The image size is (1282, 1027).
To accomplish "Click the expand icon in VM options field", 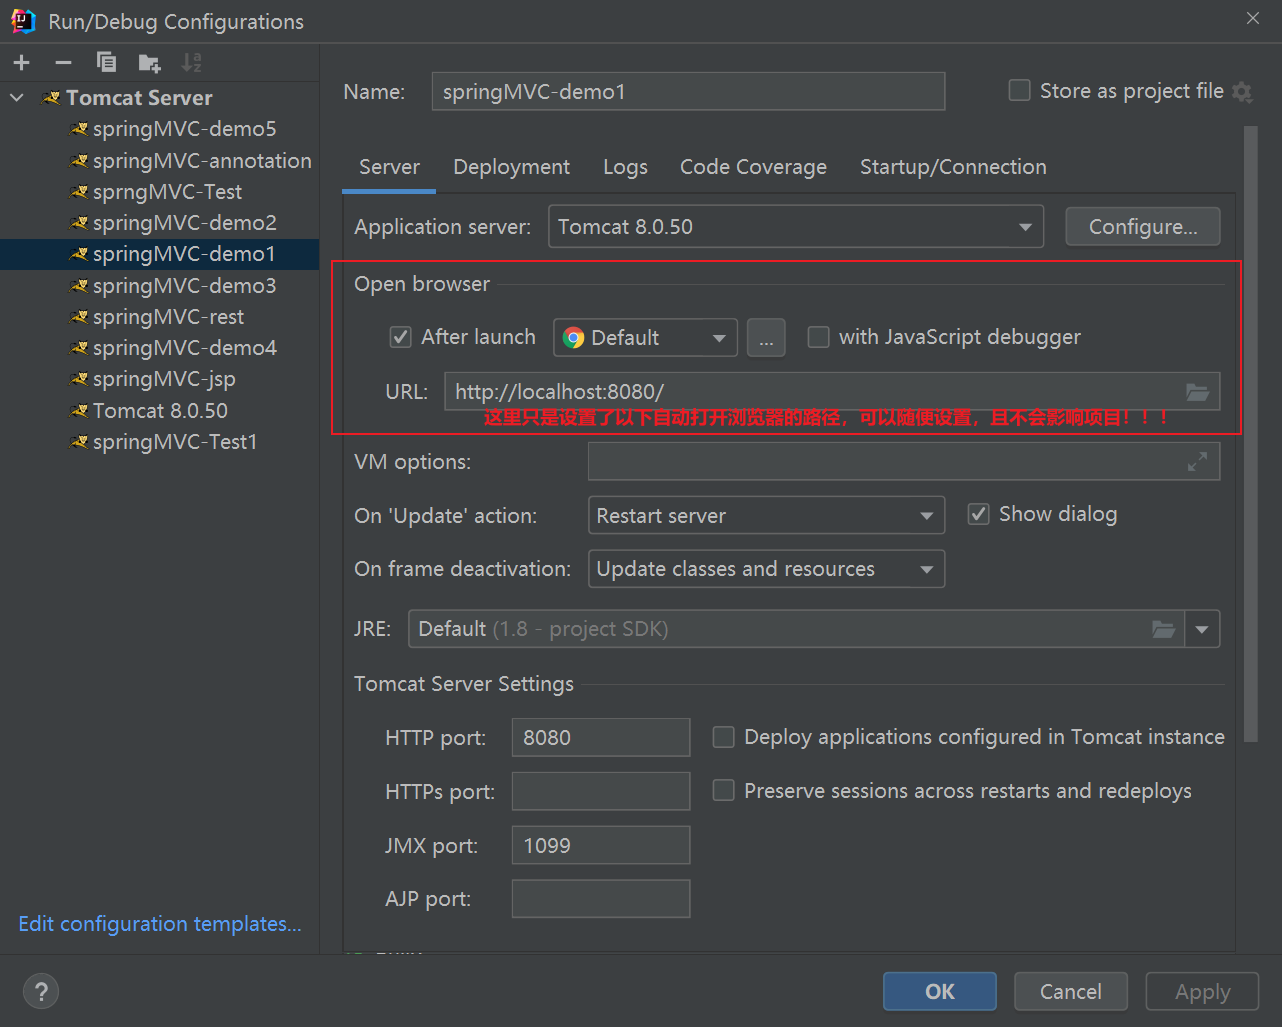I will click(x=1197, y=462).
